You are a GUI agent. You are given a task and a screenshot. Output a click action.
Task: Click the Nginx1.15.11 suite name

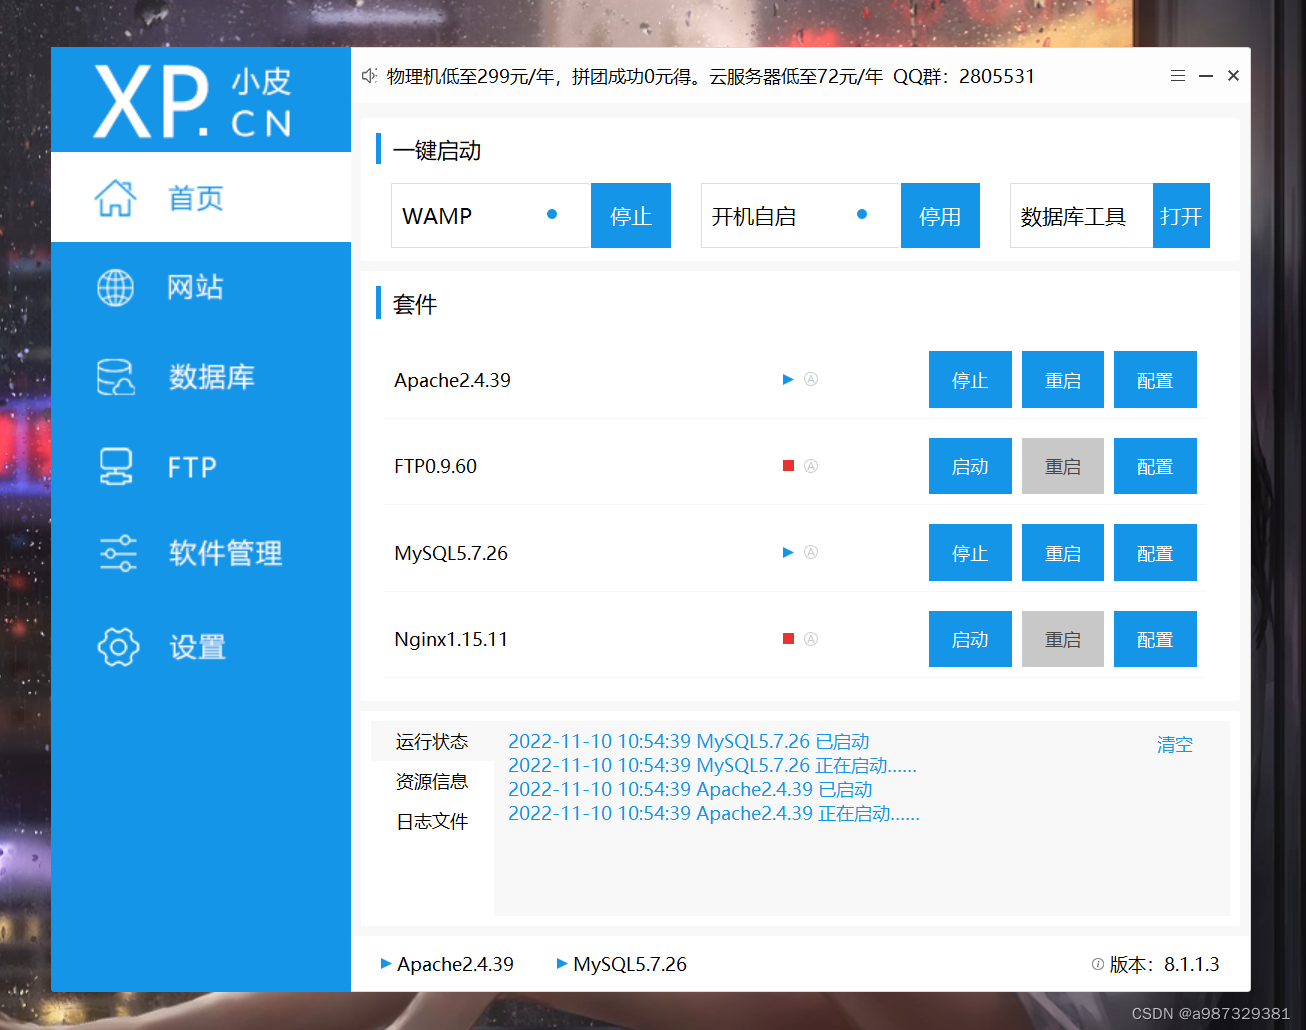click(451, 639)
